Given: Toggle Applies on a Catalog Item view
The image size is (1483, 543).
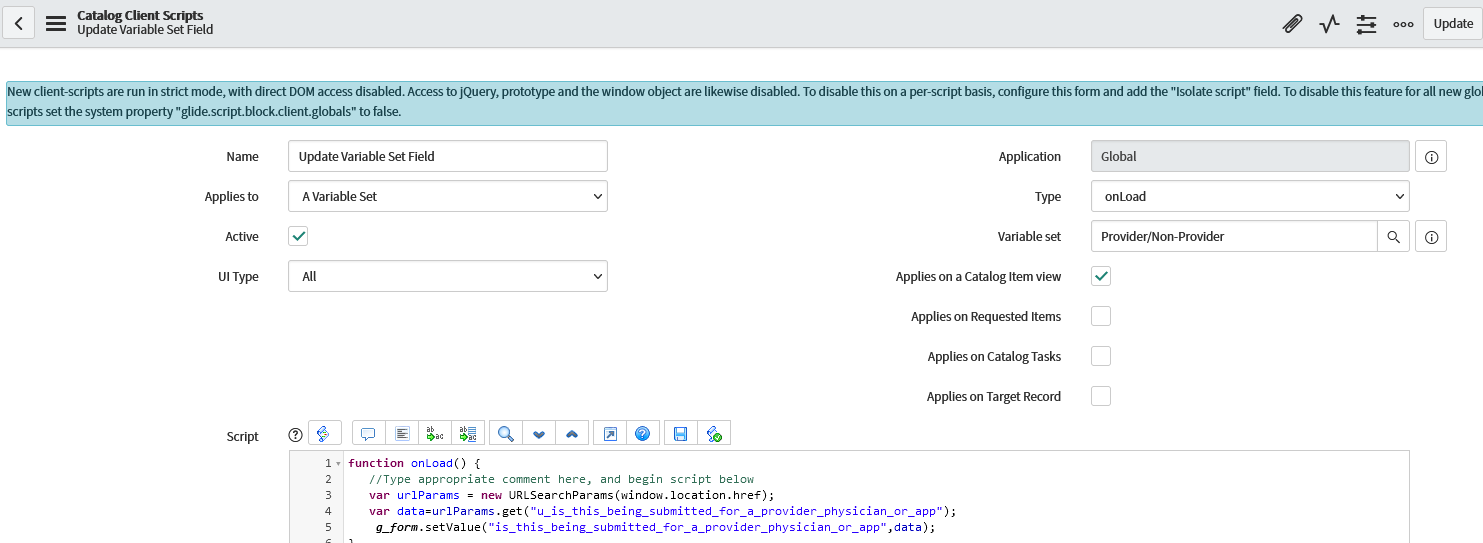Looking at the screenshot, I should click(1101, 276).
